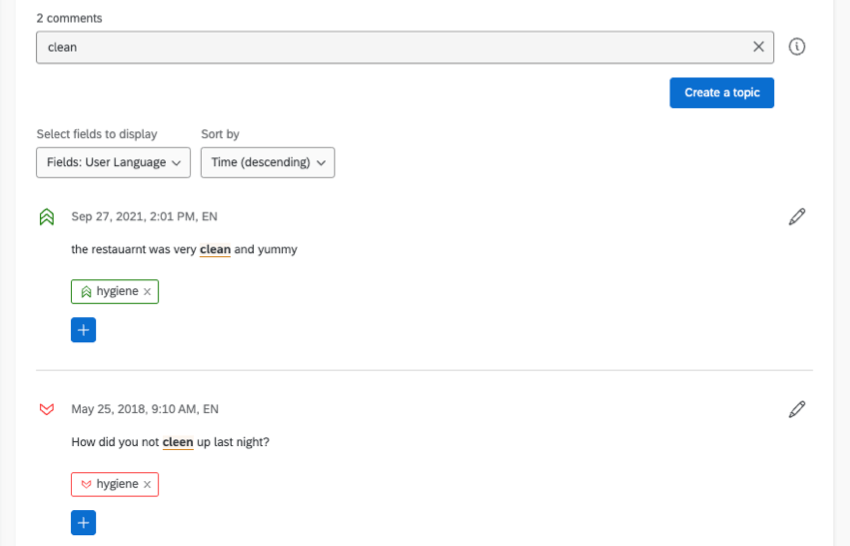This screenshot has height=546, width=850.
Task: Click inside the search field containing clean
Action: pos(390,47)
